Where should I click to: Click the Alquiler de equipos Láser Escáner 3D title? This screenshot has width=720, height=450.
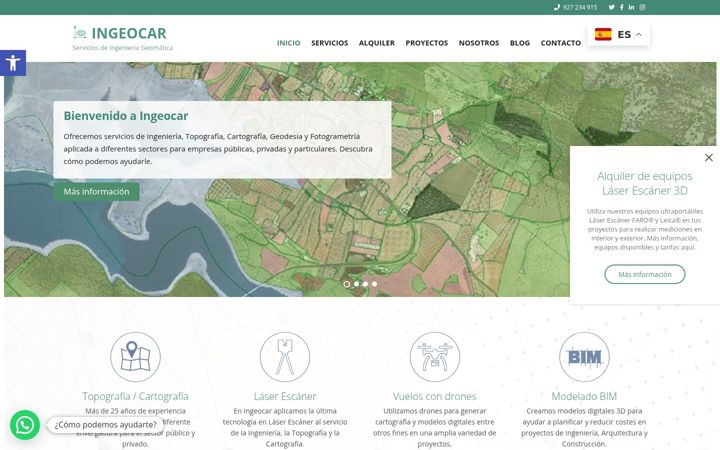pos(645,183)
